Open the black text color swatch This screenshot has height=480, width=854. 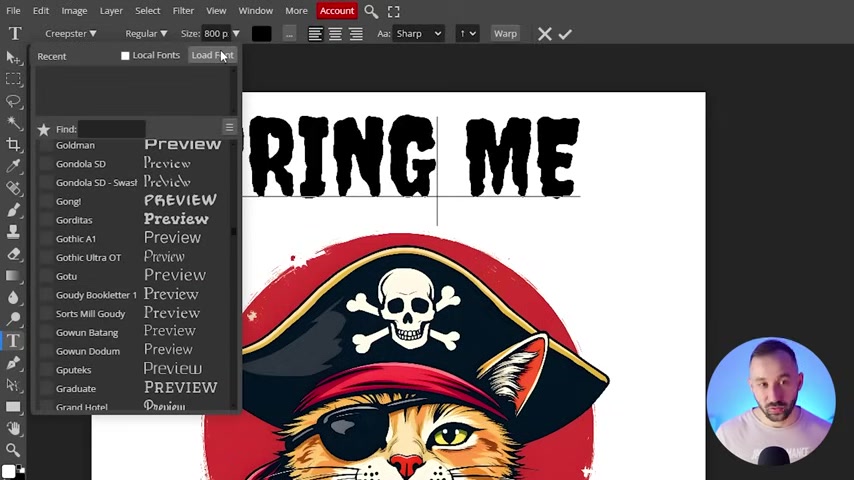[x=261, y=34]
